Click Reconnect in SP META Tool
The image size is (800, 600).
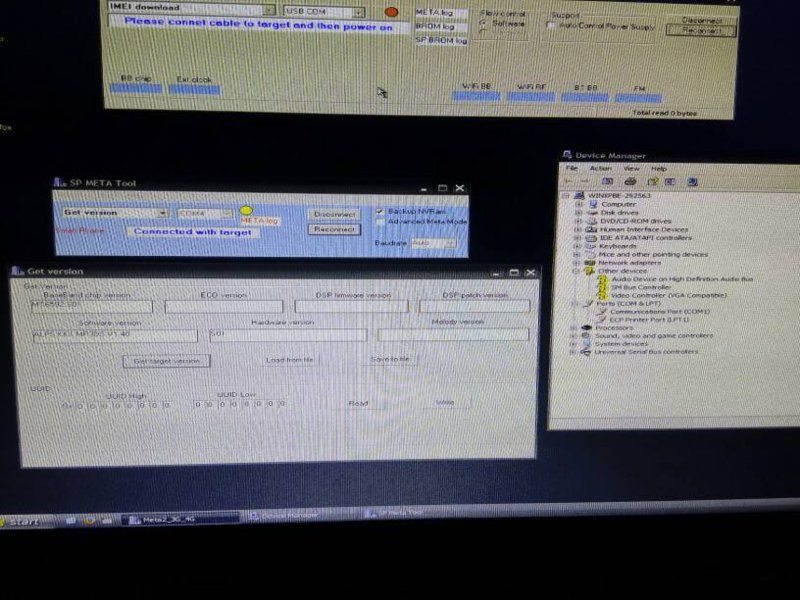point(334,229)
